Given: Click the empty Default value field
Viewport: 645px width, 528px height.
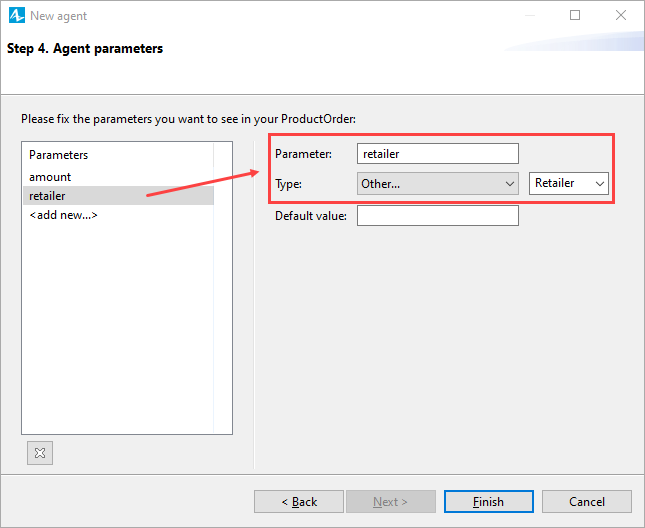Looking at the screenshot, I should coord(438,215).
